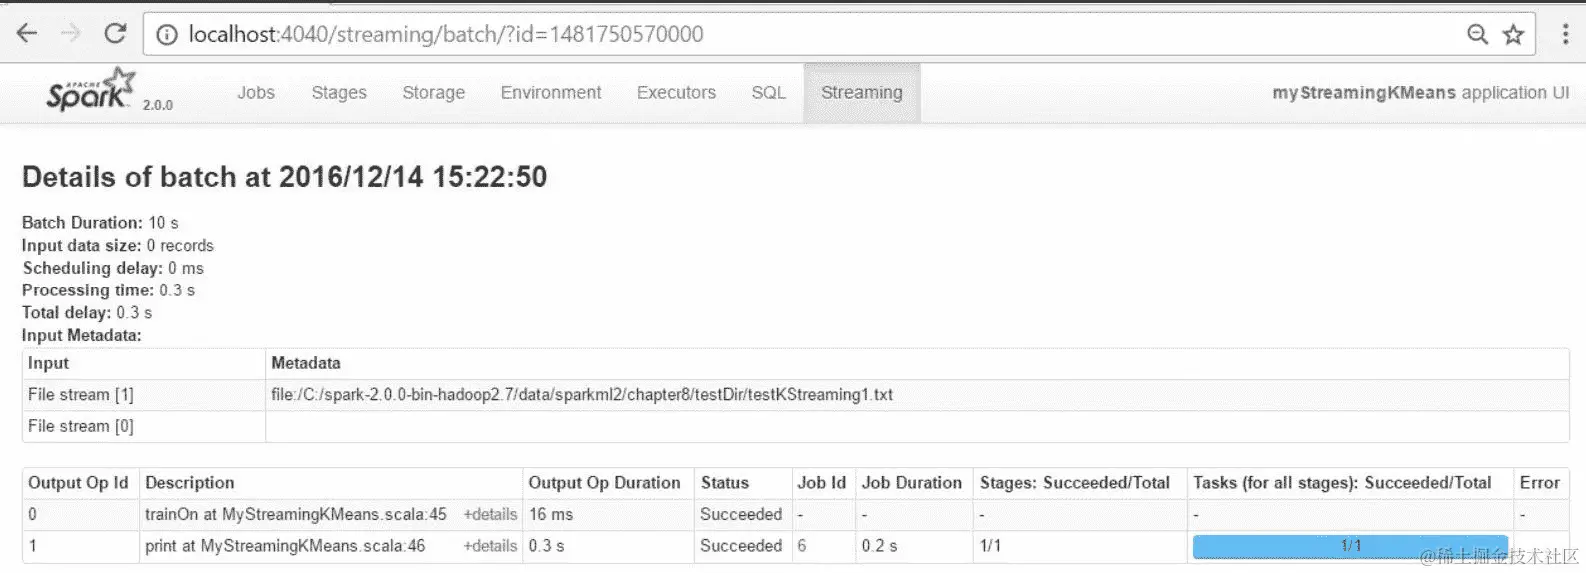Click the 'Scheduling delay: 0 ms' line
Viewport: 1586px width, 573px height.
pos(113,268)
